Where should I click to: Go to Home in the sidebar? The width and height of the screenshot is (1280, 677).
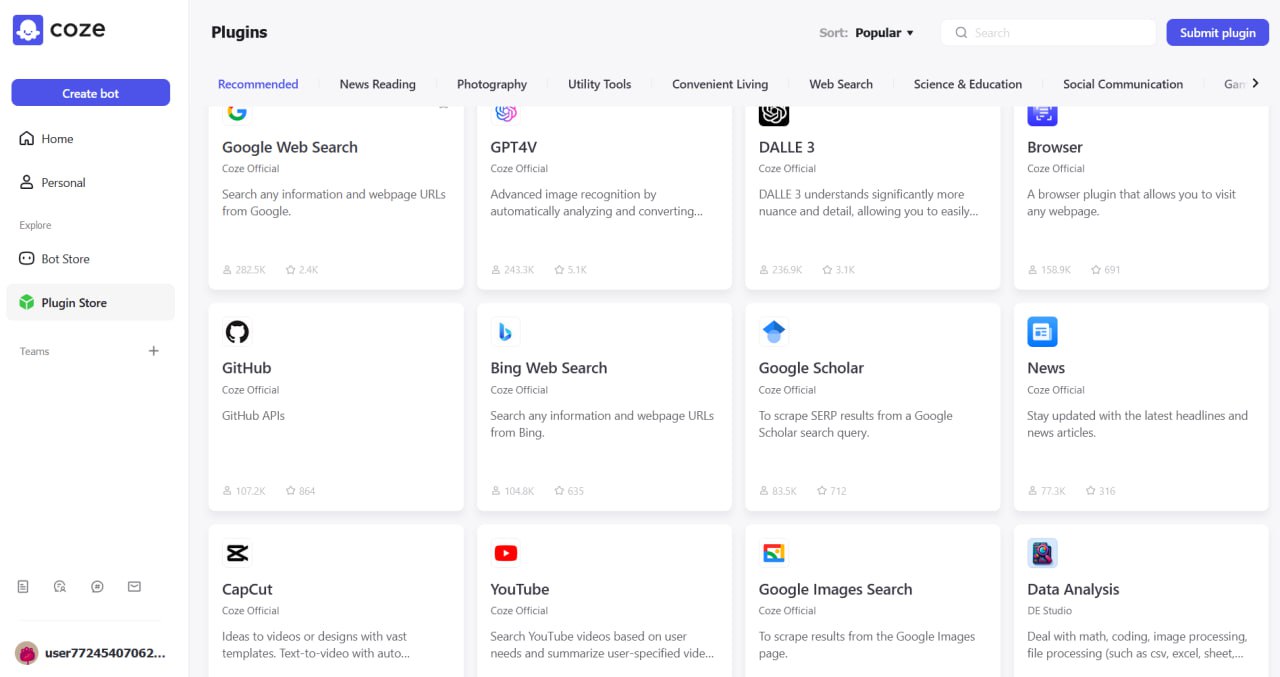[57, 139]
